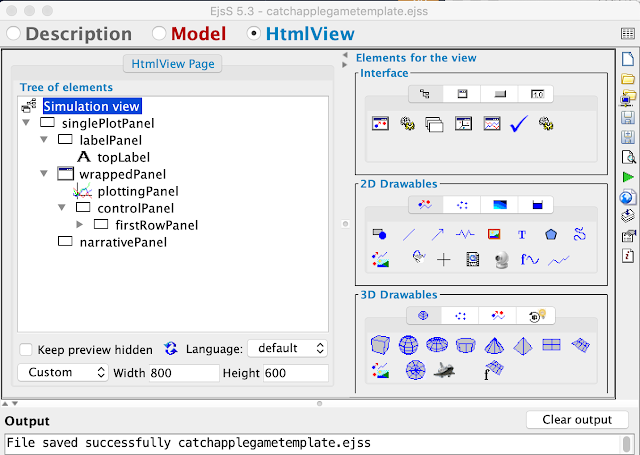Click the refresh preview icon beside Language
The height and width of the screenshot is (455, 640).
pyautogui.click(x=171, y=348)
